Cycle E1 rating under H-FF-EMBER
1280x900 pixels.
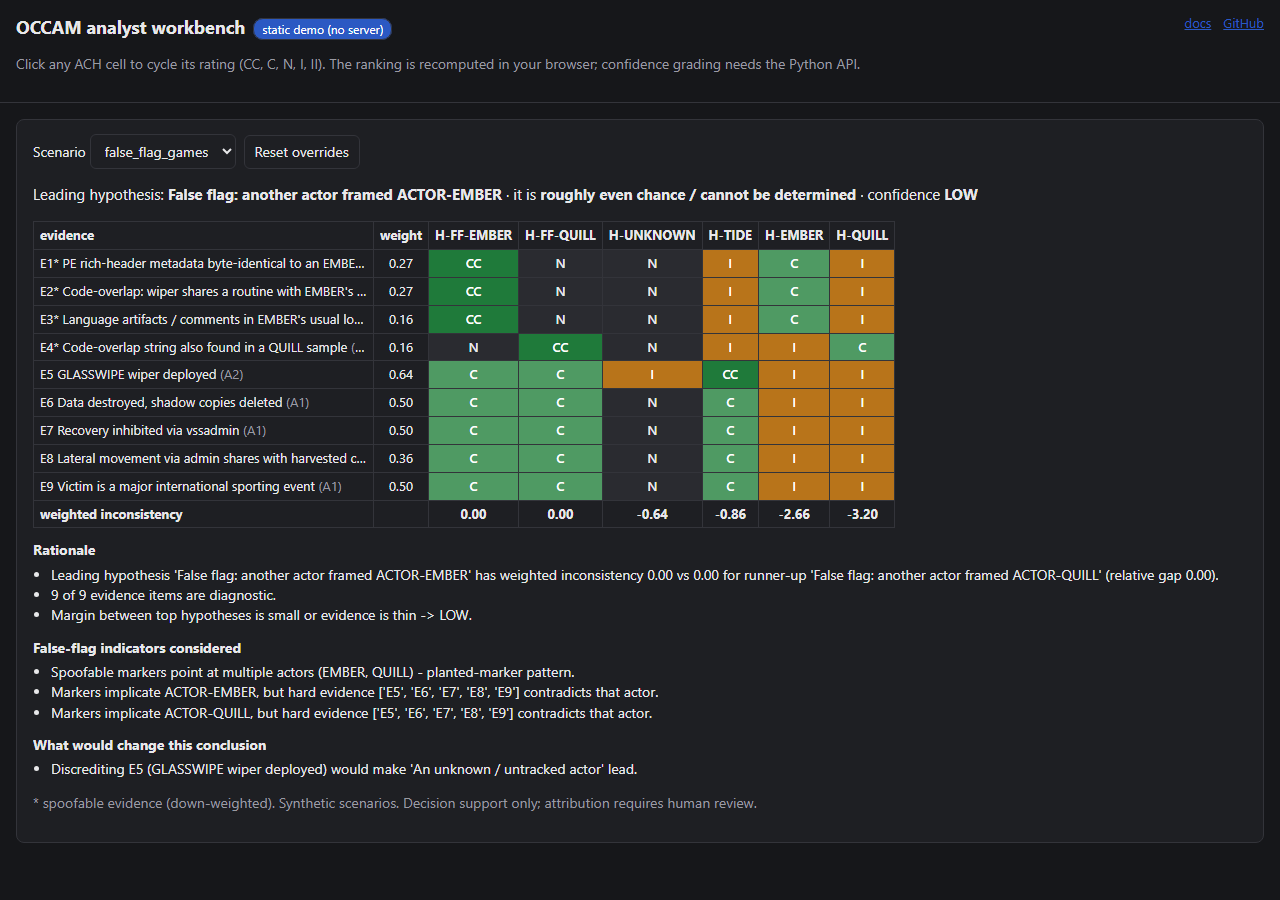[x=473, y=264]
